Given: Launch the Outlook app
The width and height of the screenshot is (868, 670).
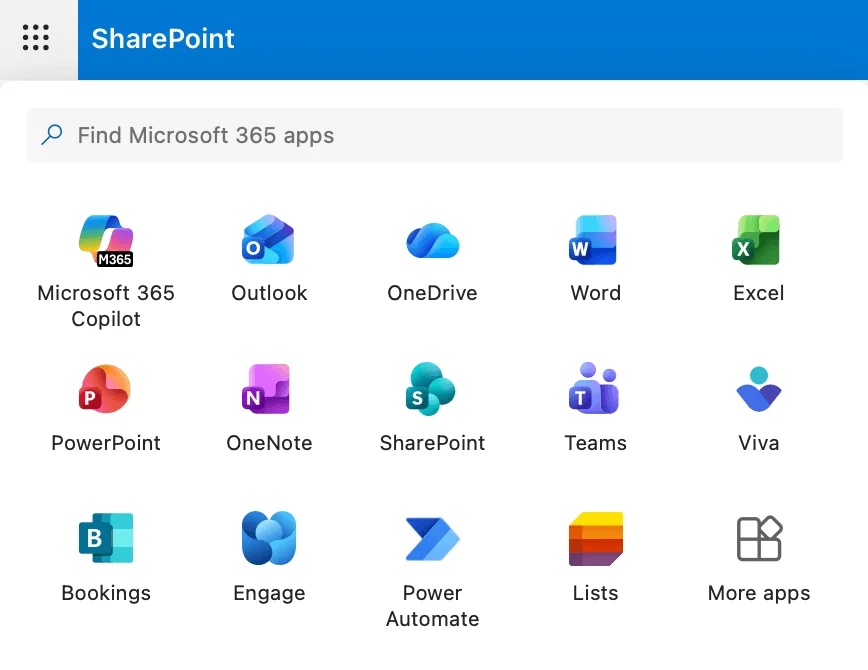Looking at the screenshot, I should click(x=269, y=259).
